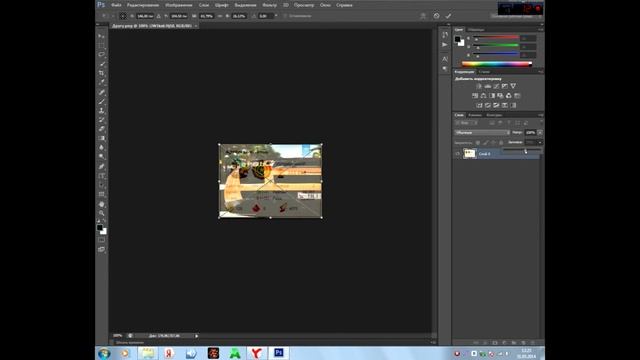Click the delete layer trash icon
640x360 pixels.
click(x=533, y=342)
